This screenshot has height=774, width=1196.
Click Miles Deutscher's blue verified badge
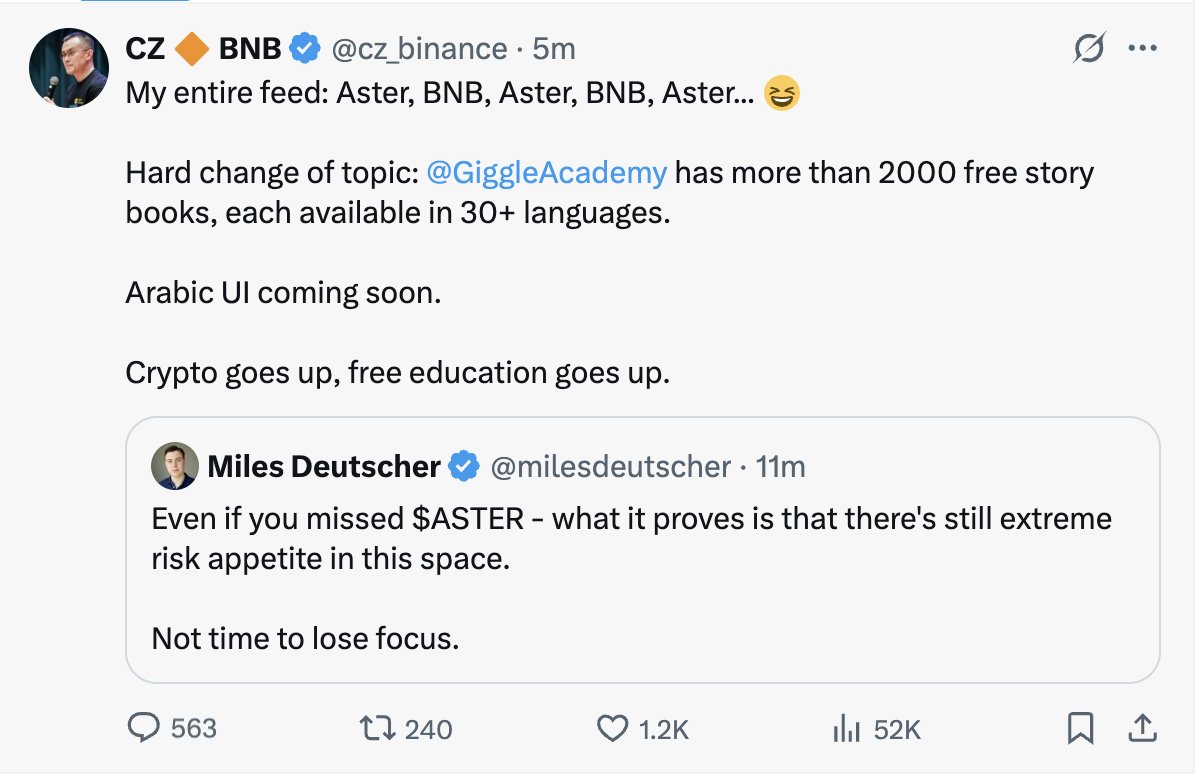coord(462,466)
